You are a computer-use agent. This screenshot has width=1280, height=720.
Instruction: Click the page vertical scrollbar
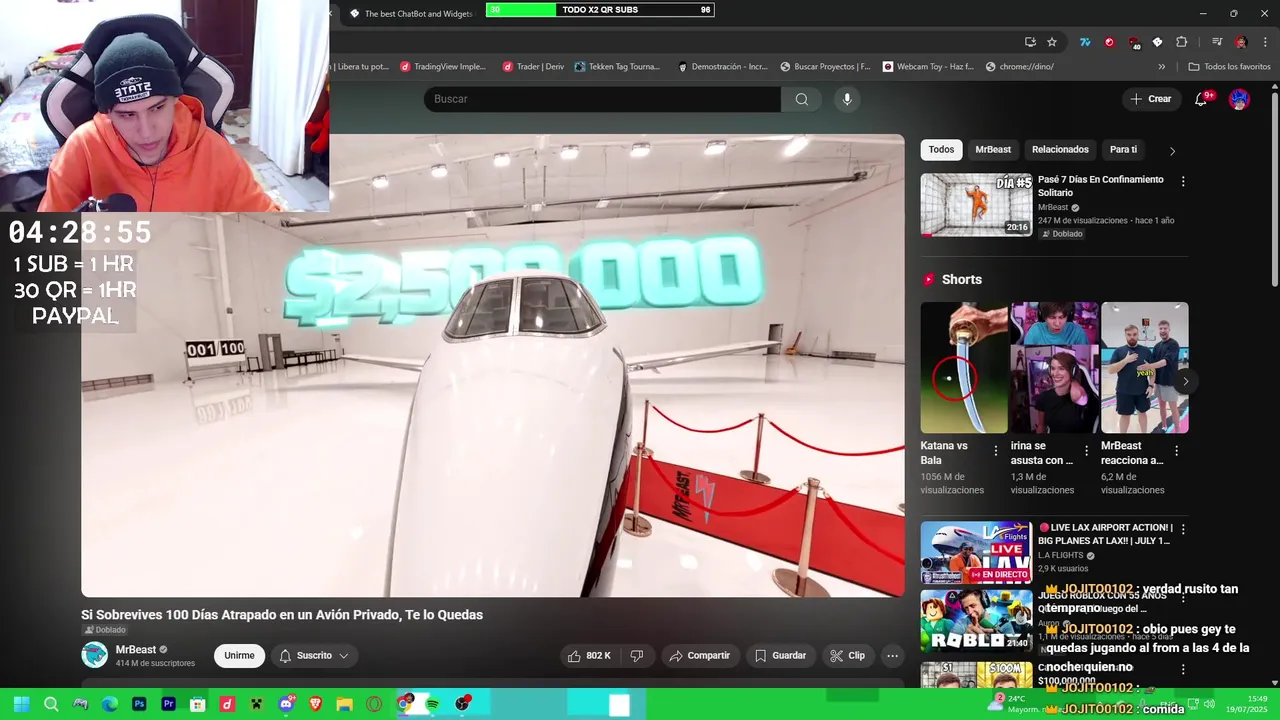tap(1274, 188)
